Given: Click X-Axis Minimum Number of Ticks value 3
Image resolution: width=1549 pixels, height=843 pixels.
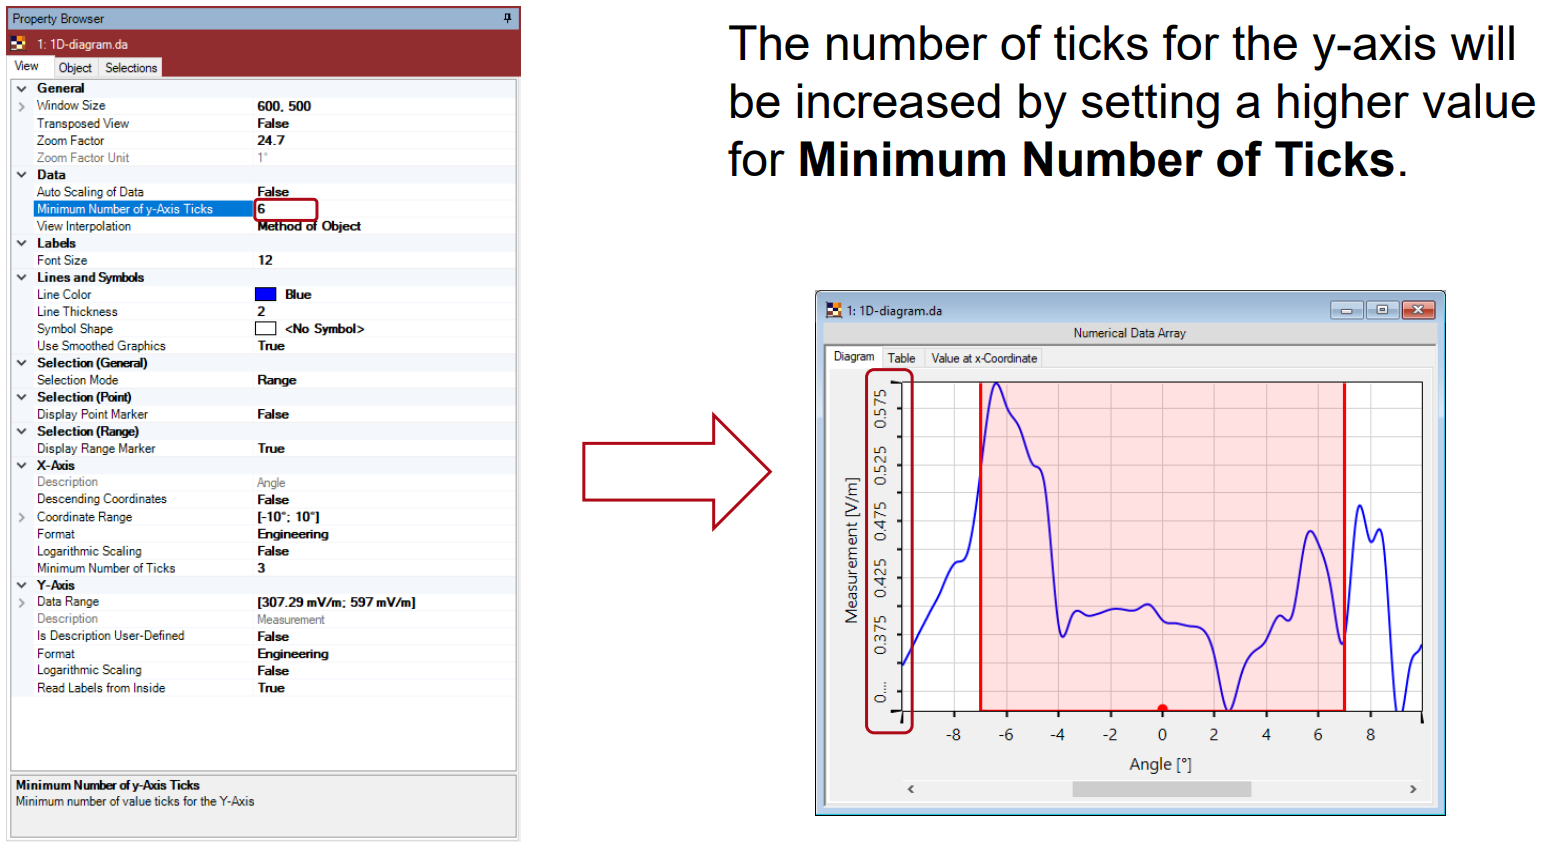Looking at the screenshot, I should tap(261, 568).
